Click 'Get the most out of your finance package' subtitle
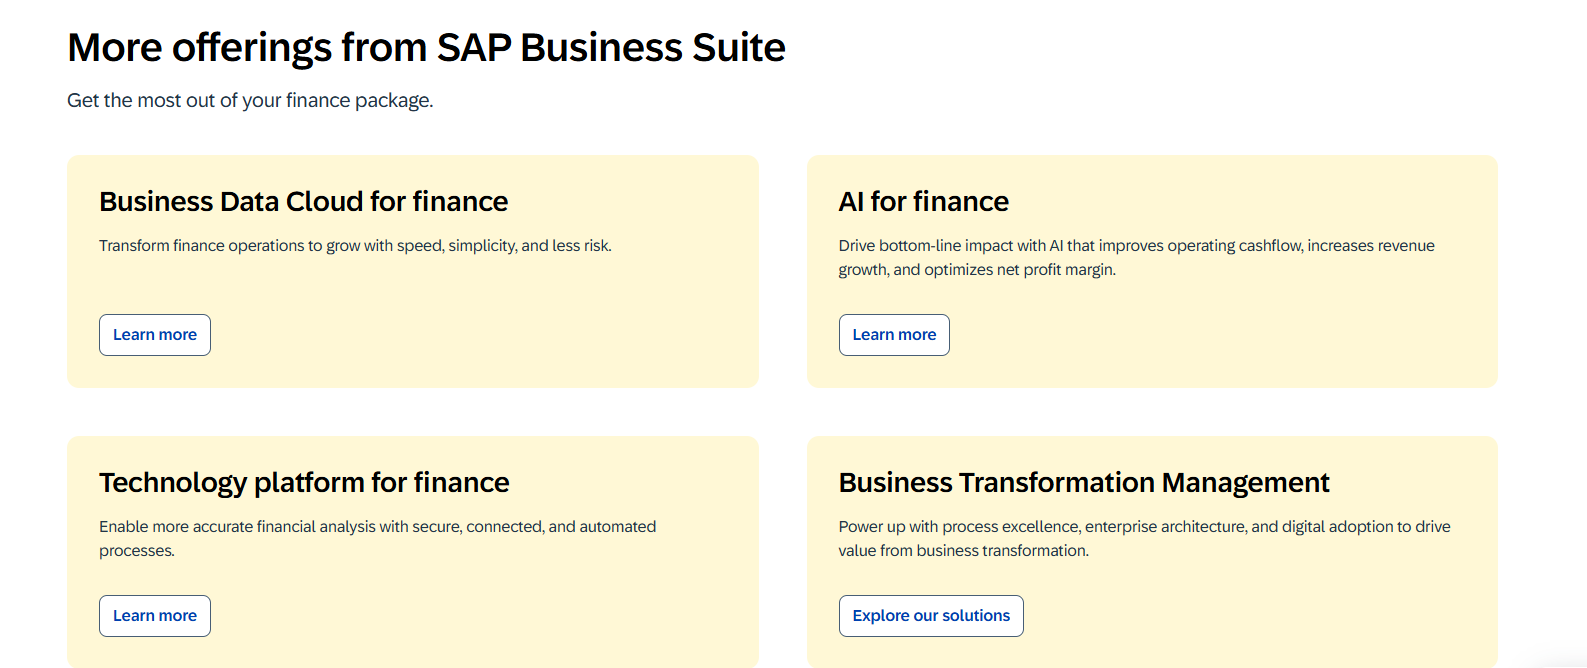 250,101
